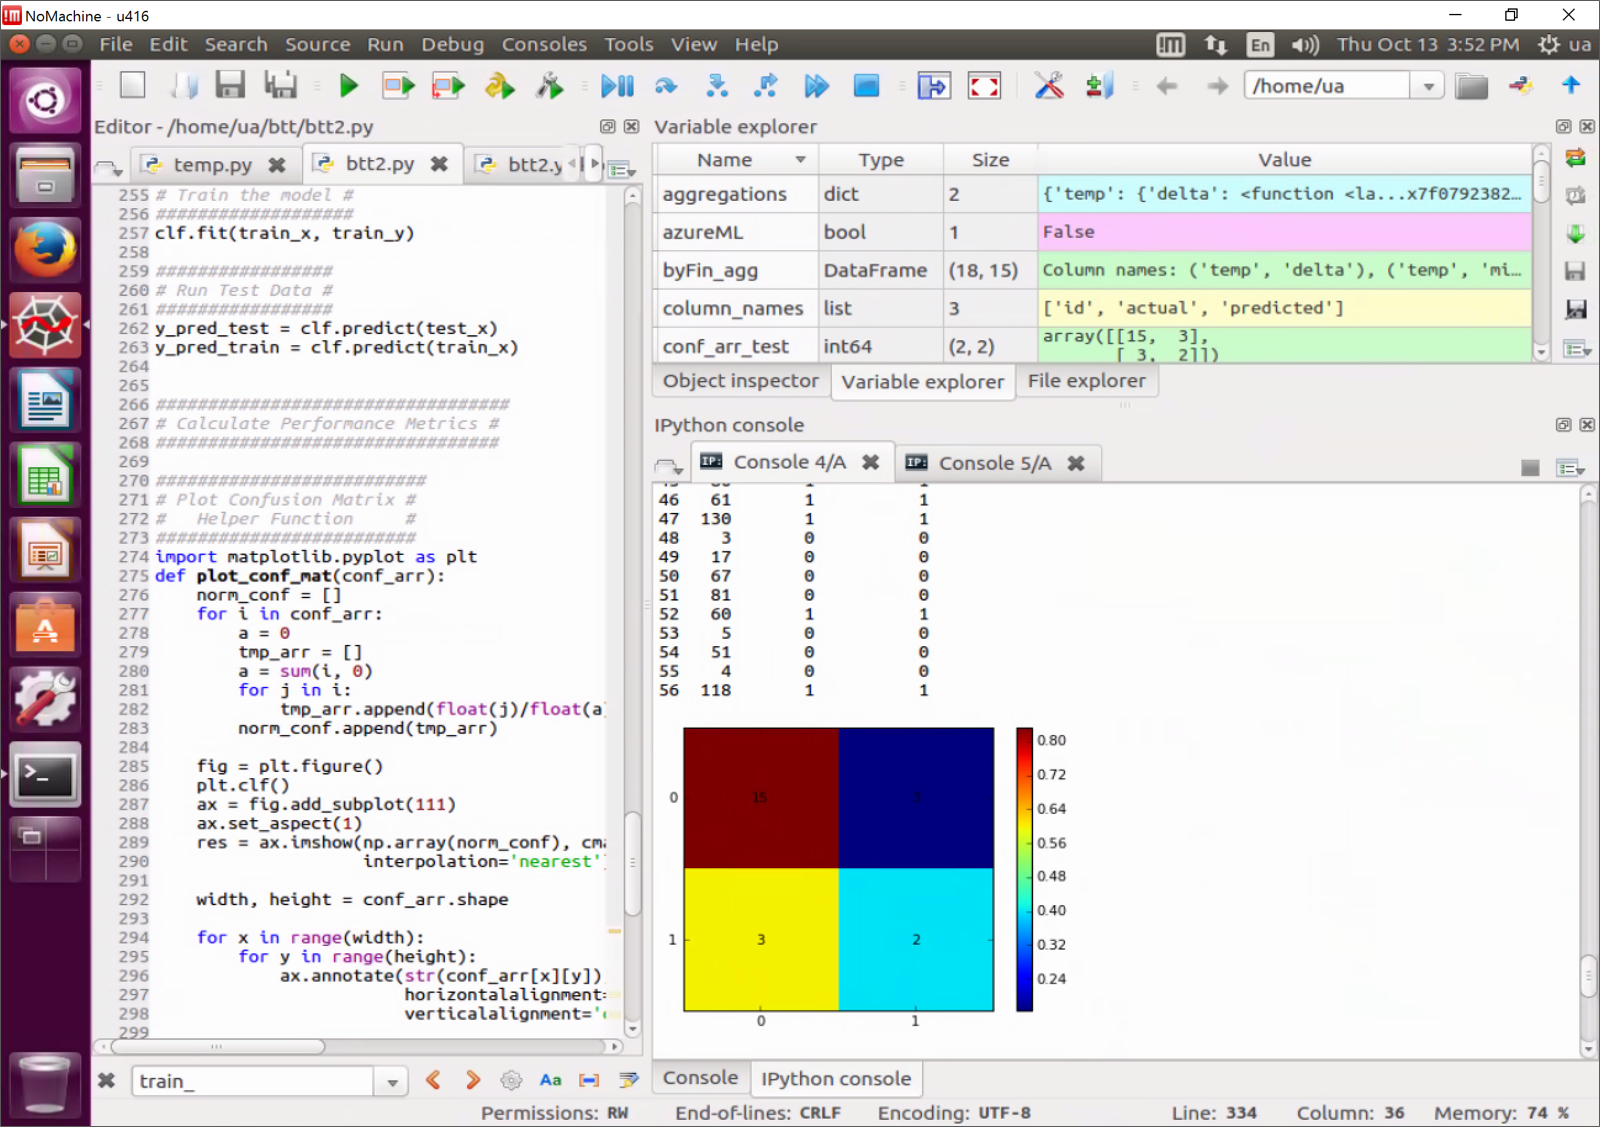Find previous match with the left orange chevron

[433, 1080]
